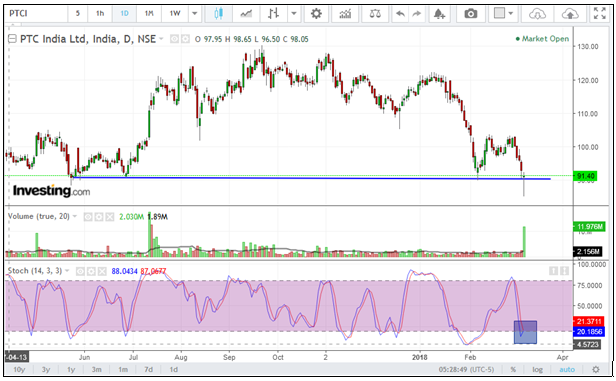
Task: Set date range to 3m
Action: (x=97, y=370)
